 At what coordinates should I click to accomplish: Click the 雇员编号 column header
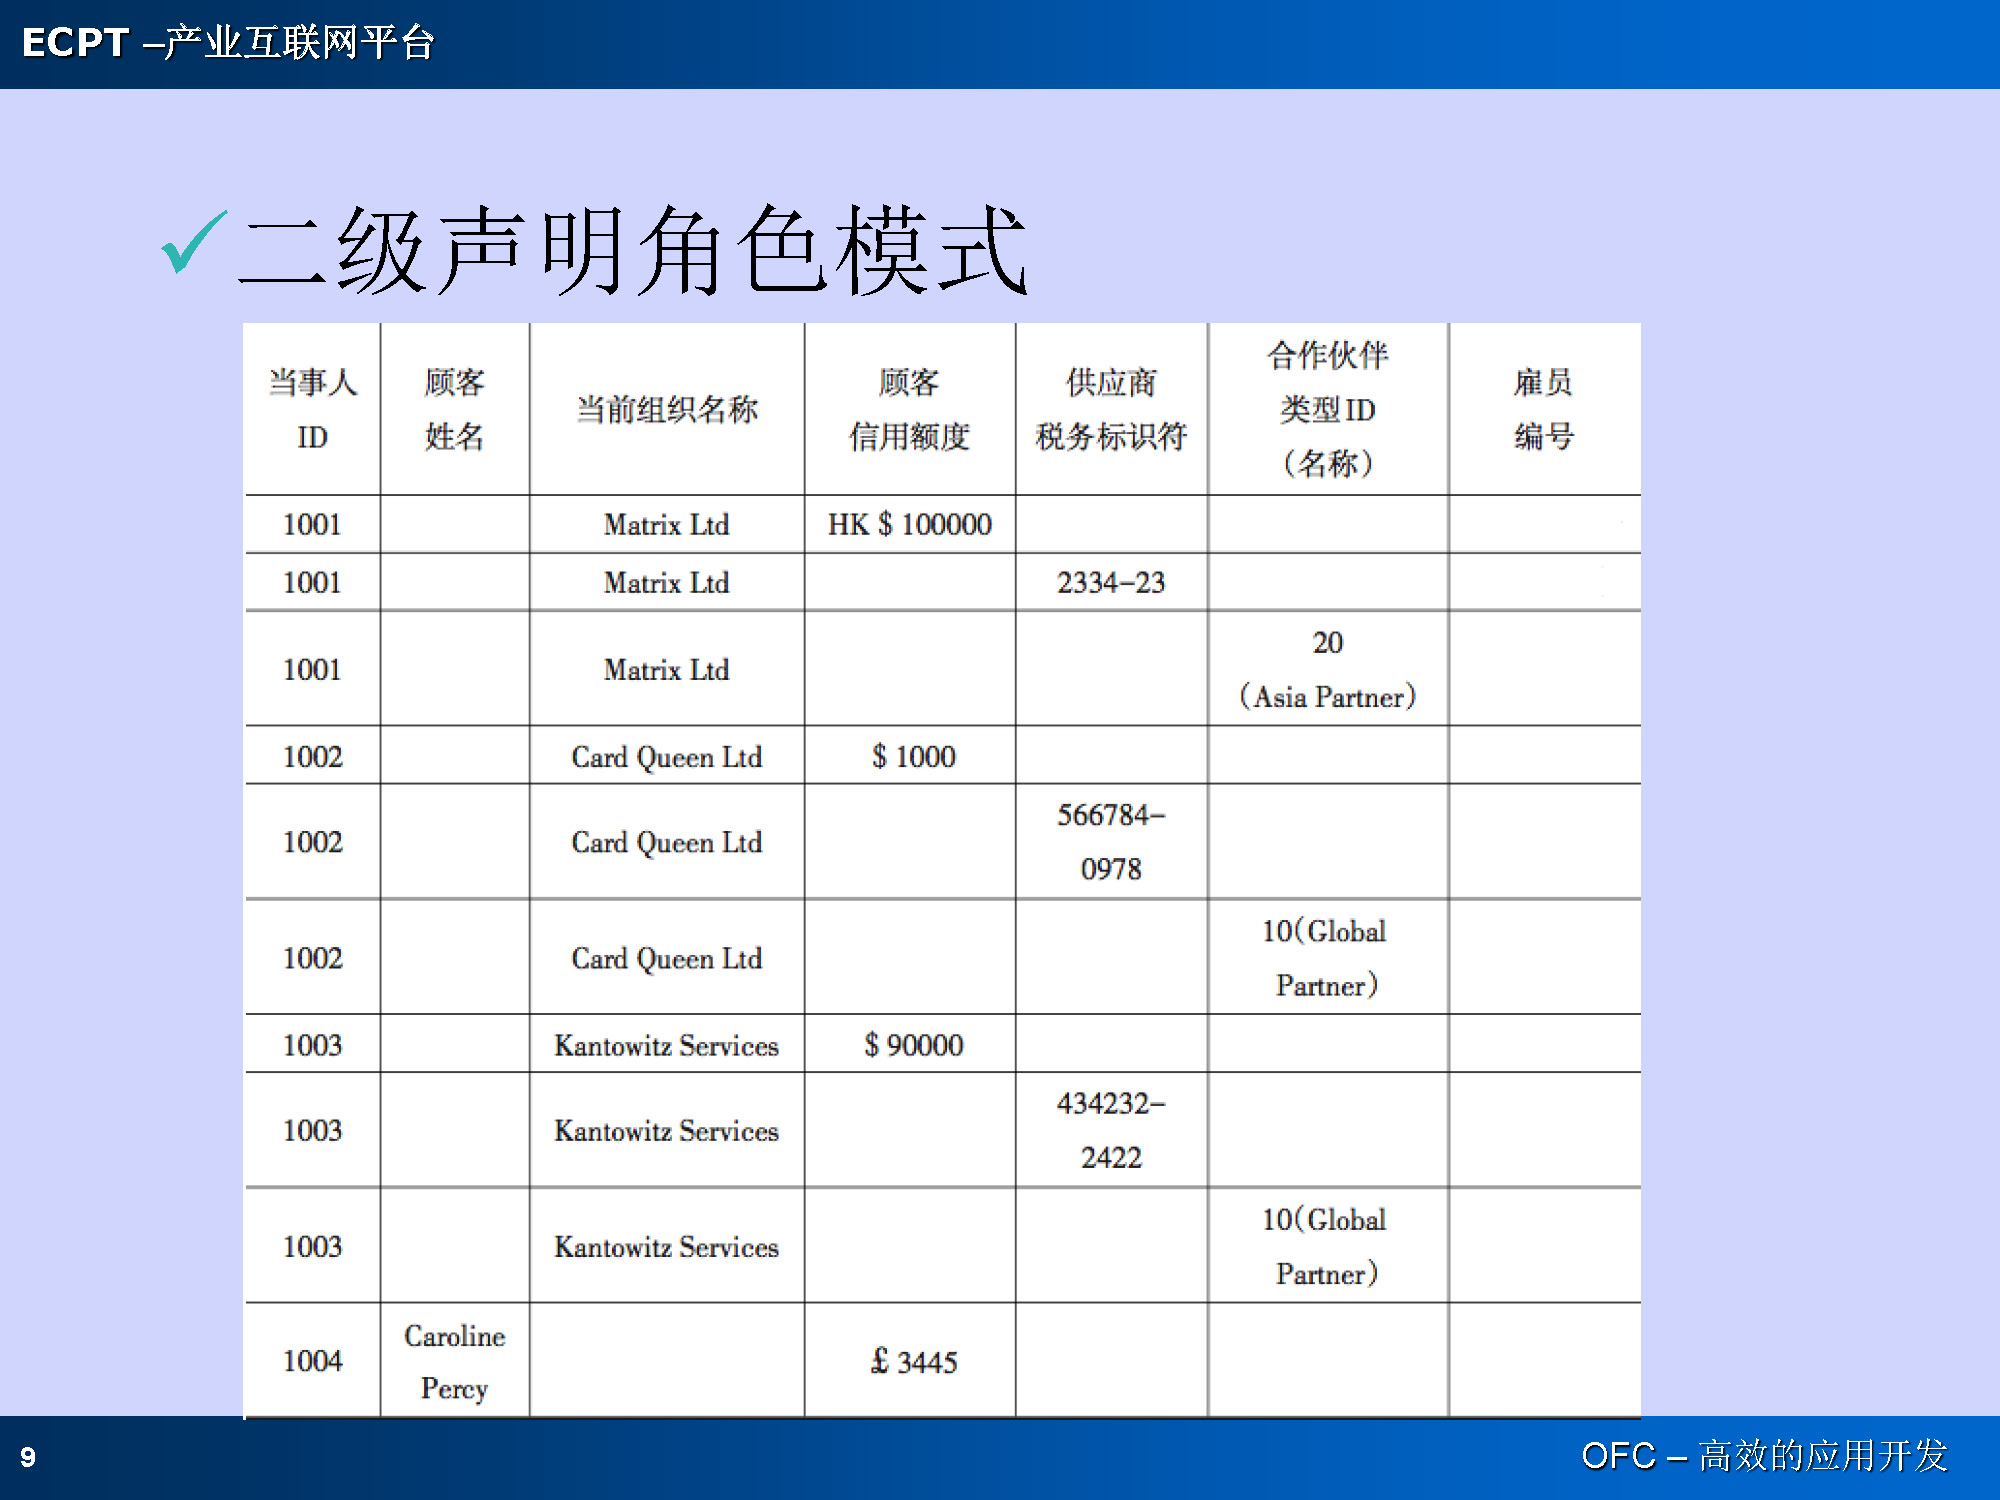click(x=1543, y=409)
